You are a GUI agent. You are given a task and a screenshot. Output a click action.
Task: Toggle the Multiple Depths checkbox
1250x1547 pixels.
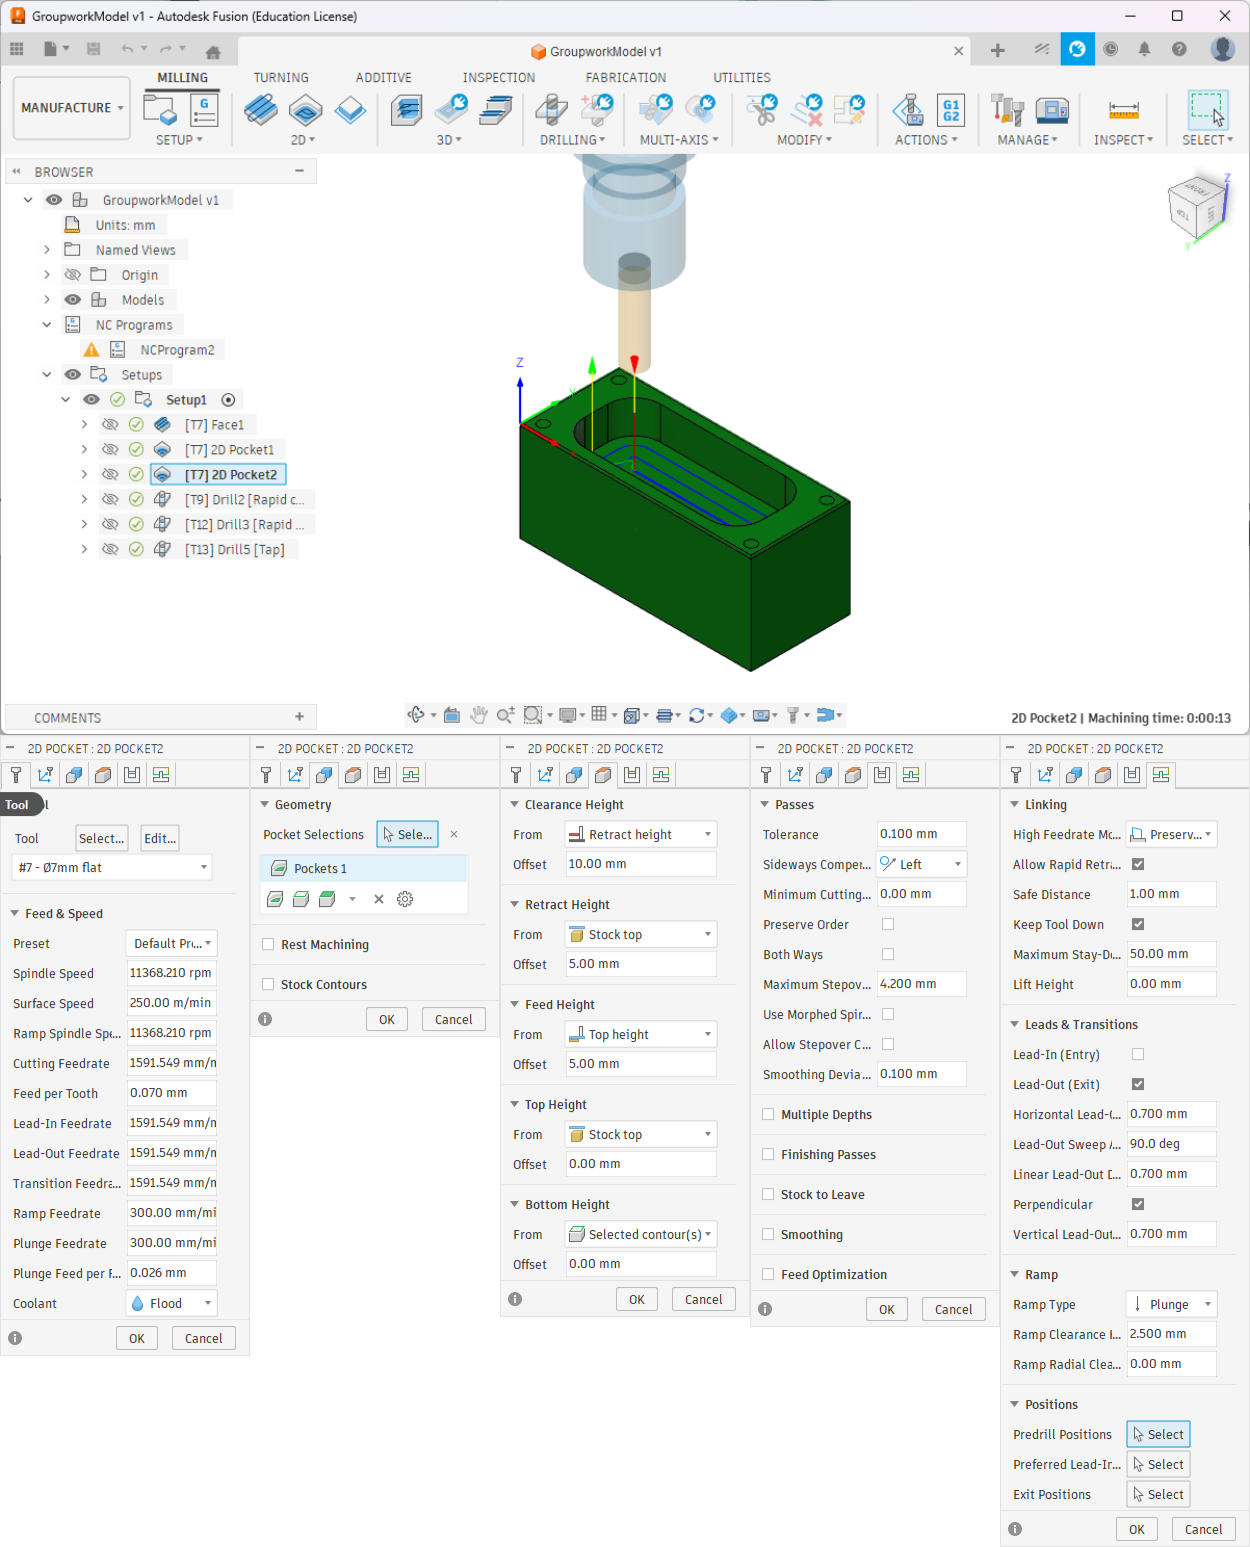[x=768, y=1114]
